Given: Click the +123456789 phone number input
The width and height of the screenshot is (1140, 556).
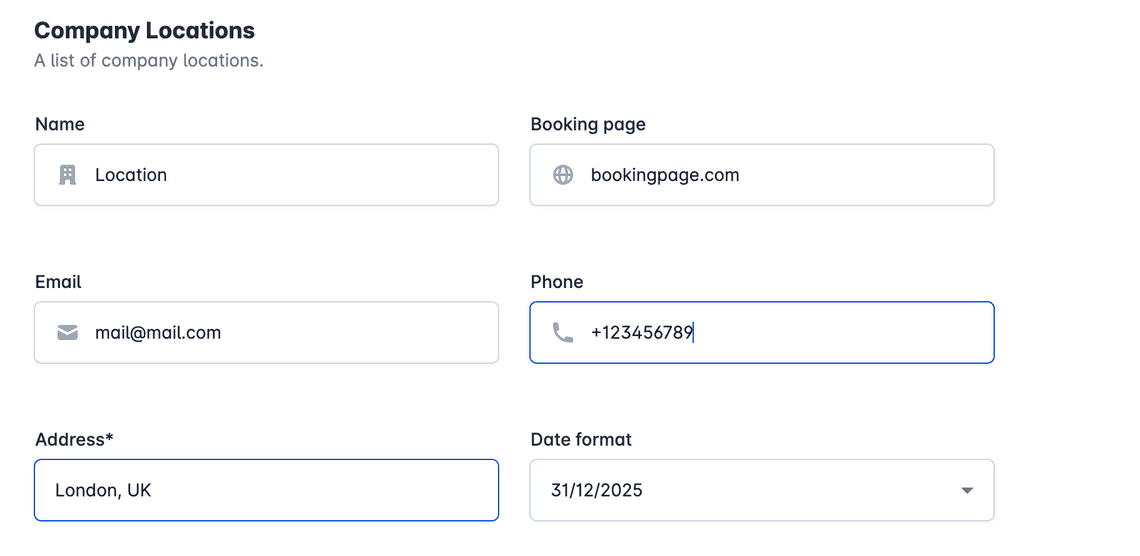Looking at the screenshot, I should [762, 333].
